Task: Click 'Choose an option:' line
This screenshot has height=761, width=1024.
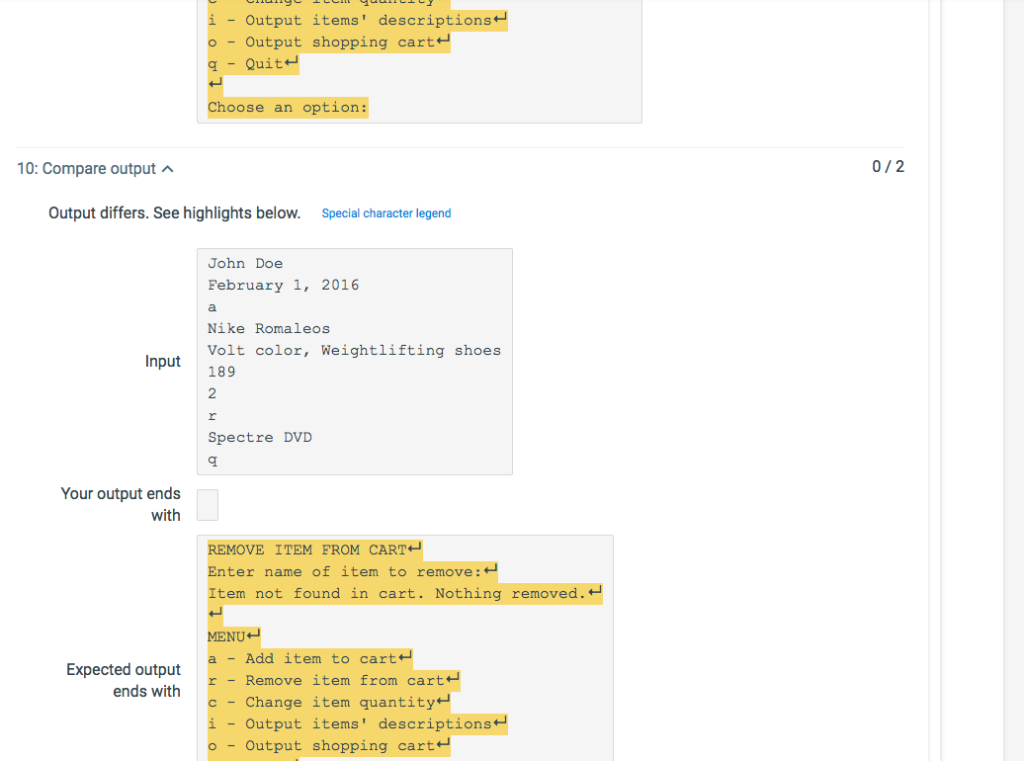Action: point(288,107)
